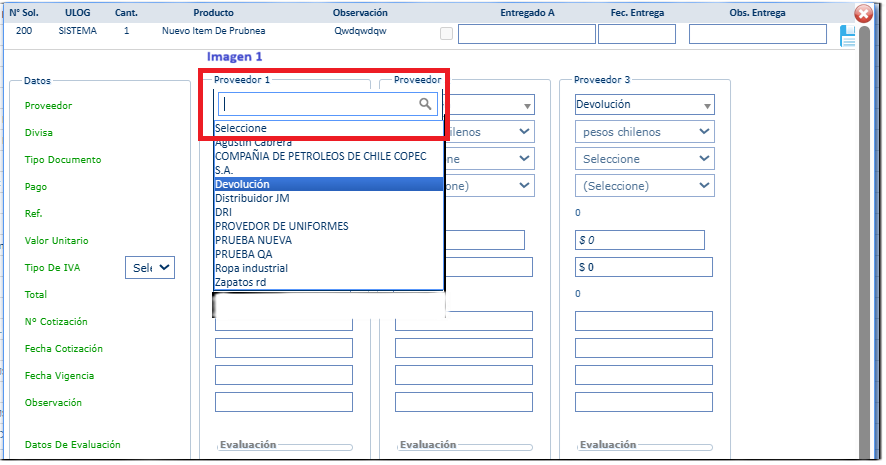Viewport: 886px width, 465px height.
Task: Select PRUEBA QA supplier option
Action: (328, 254)
